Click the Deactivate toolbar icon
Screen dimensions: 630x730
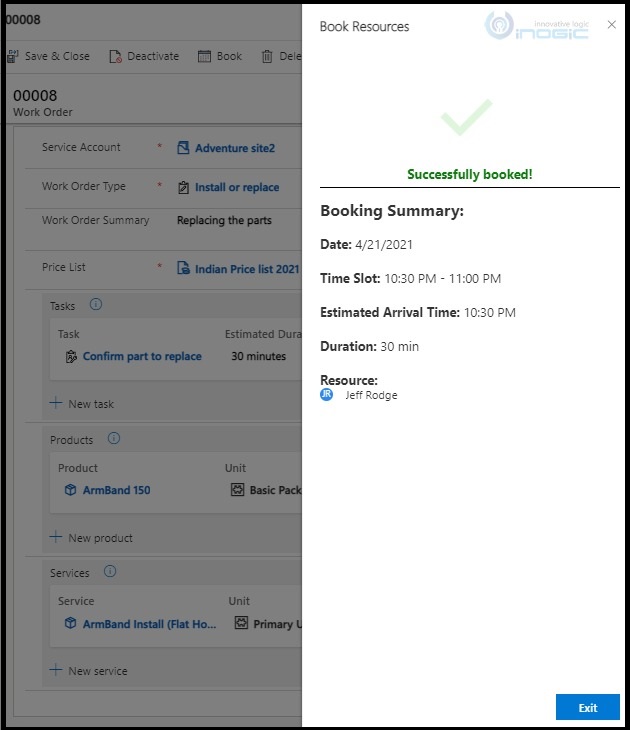tap(115, 56)
